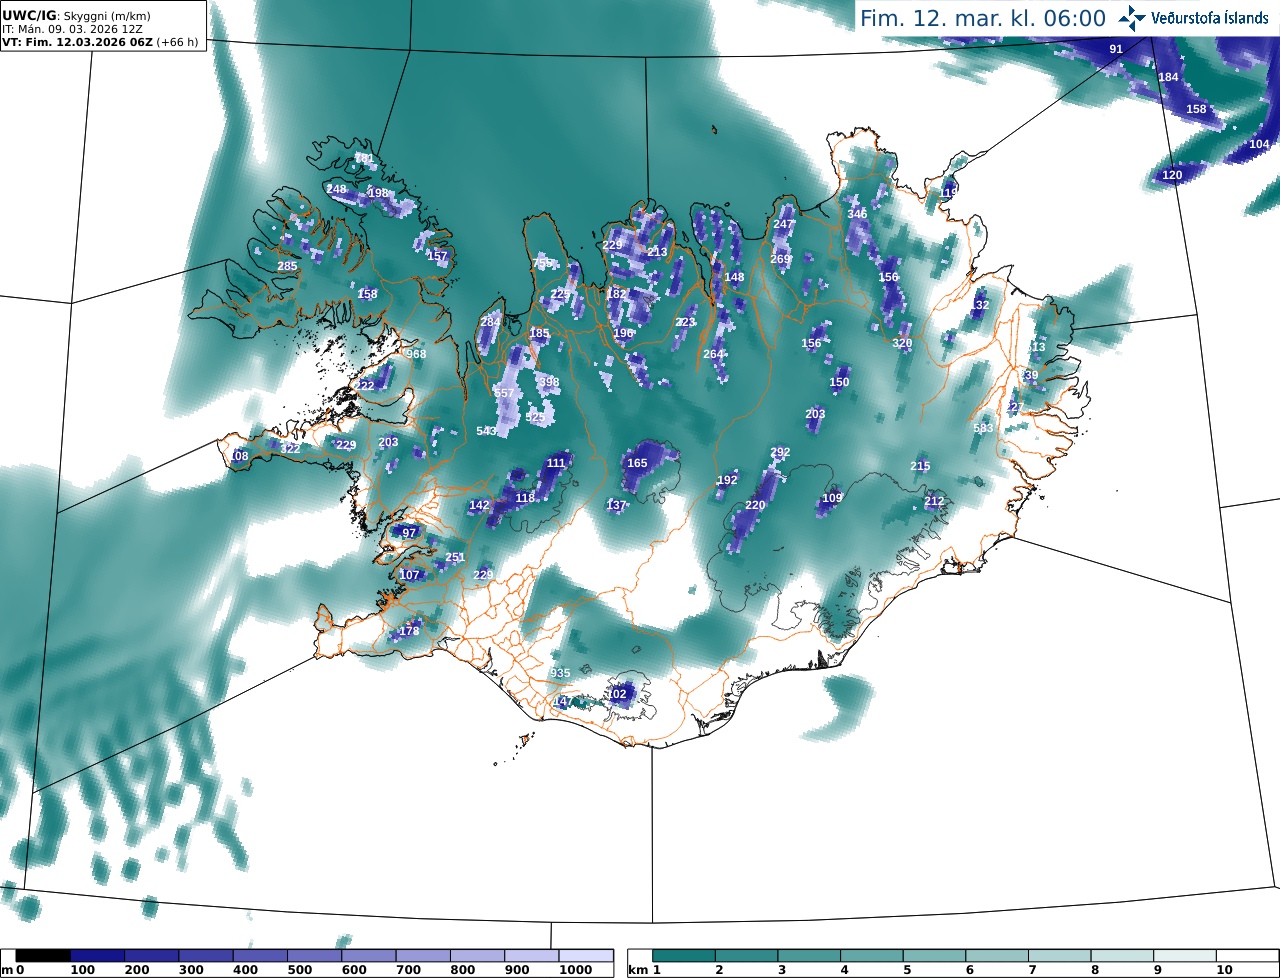Viewport: 1280px width, 978px height.
Task: Click the visibility value 184 in the top-right corner
Action: tap(1168, 77)
